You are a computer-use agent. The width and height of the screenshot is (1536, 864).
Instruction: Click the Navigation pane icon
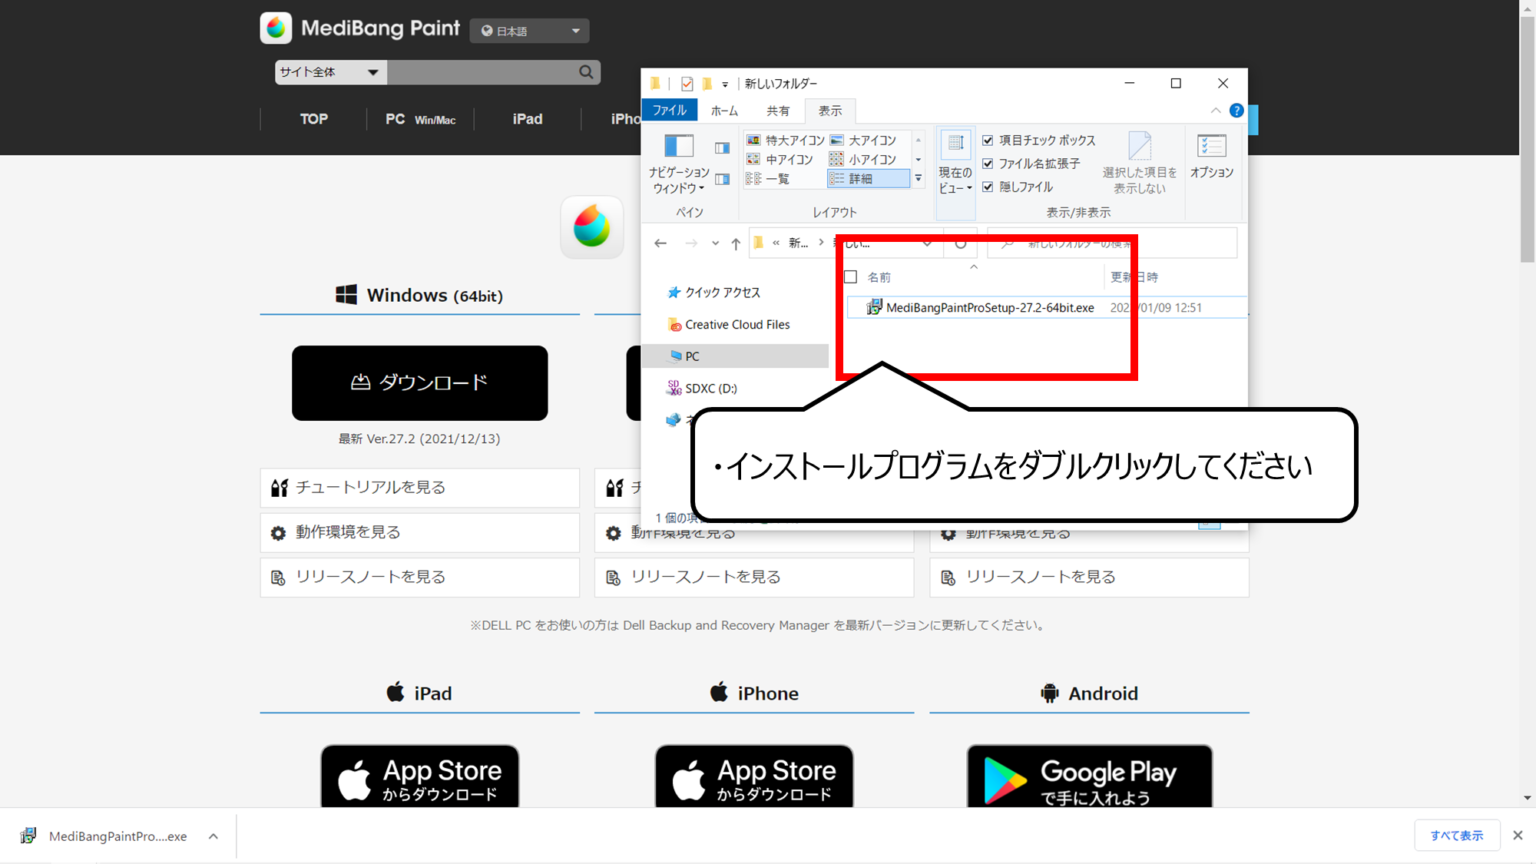click(679, 162)
